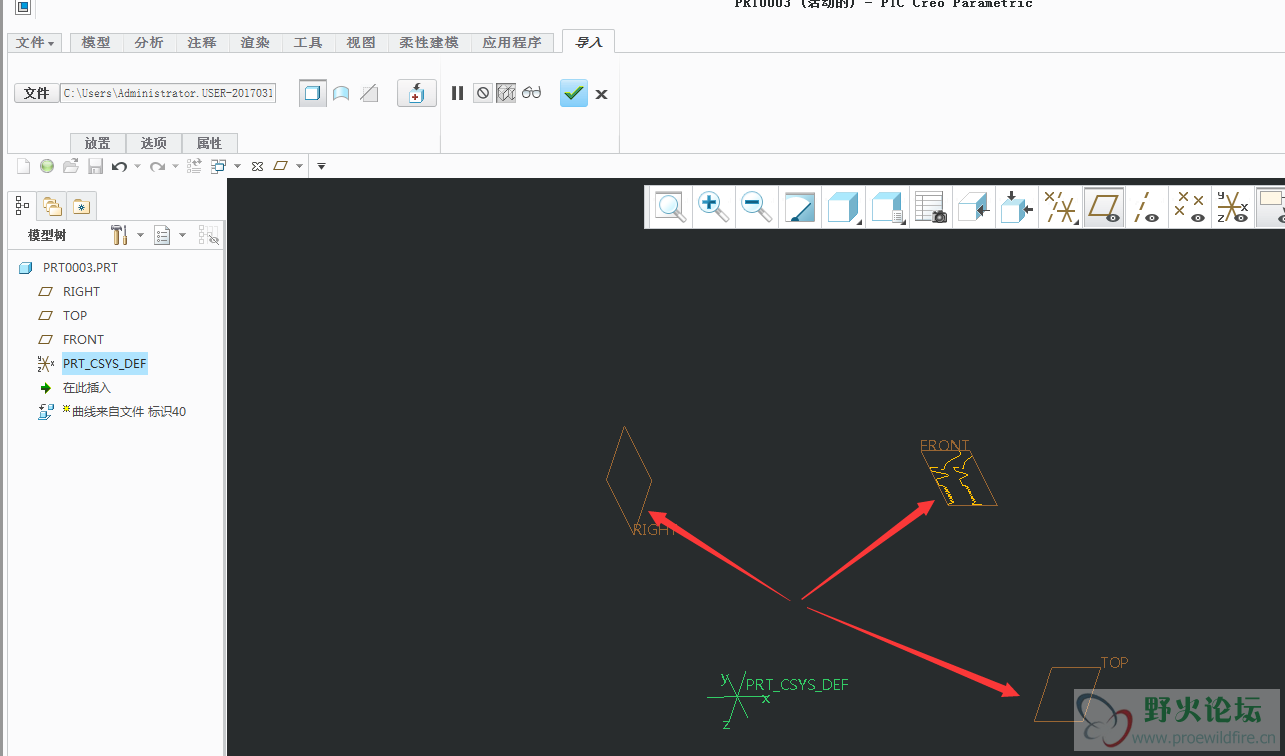The height and width of the screenshot is (756, 1285).
Task: Select the Folder Browser navigator tab
Action: (x=51, y=206)
